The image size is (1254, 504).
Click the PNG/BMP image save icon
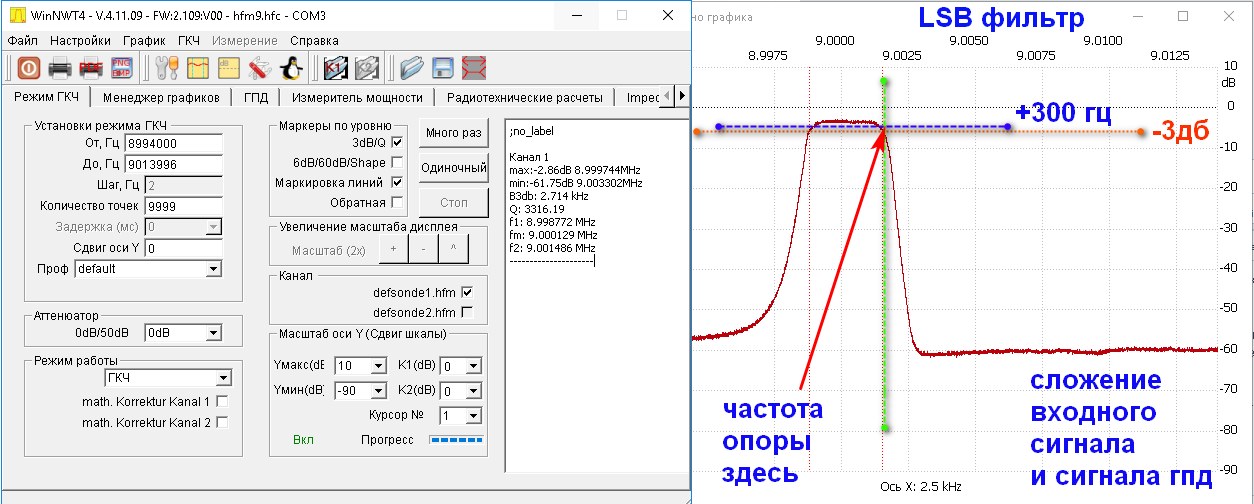[123, 68]
